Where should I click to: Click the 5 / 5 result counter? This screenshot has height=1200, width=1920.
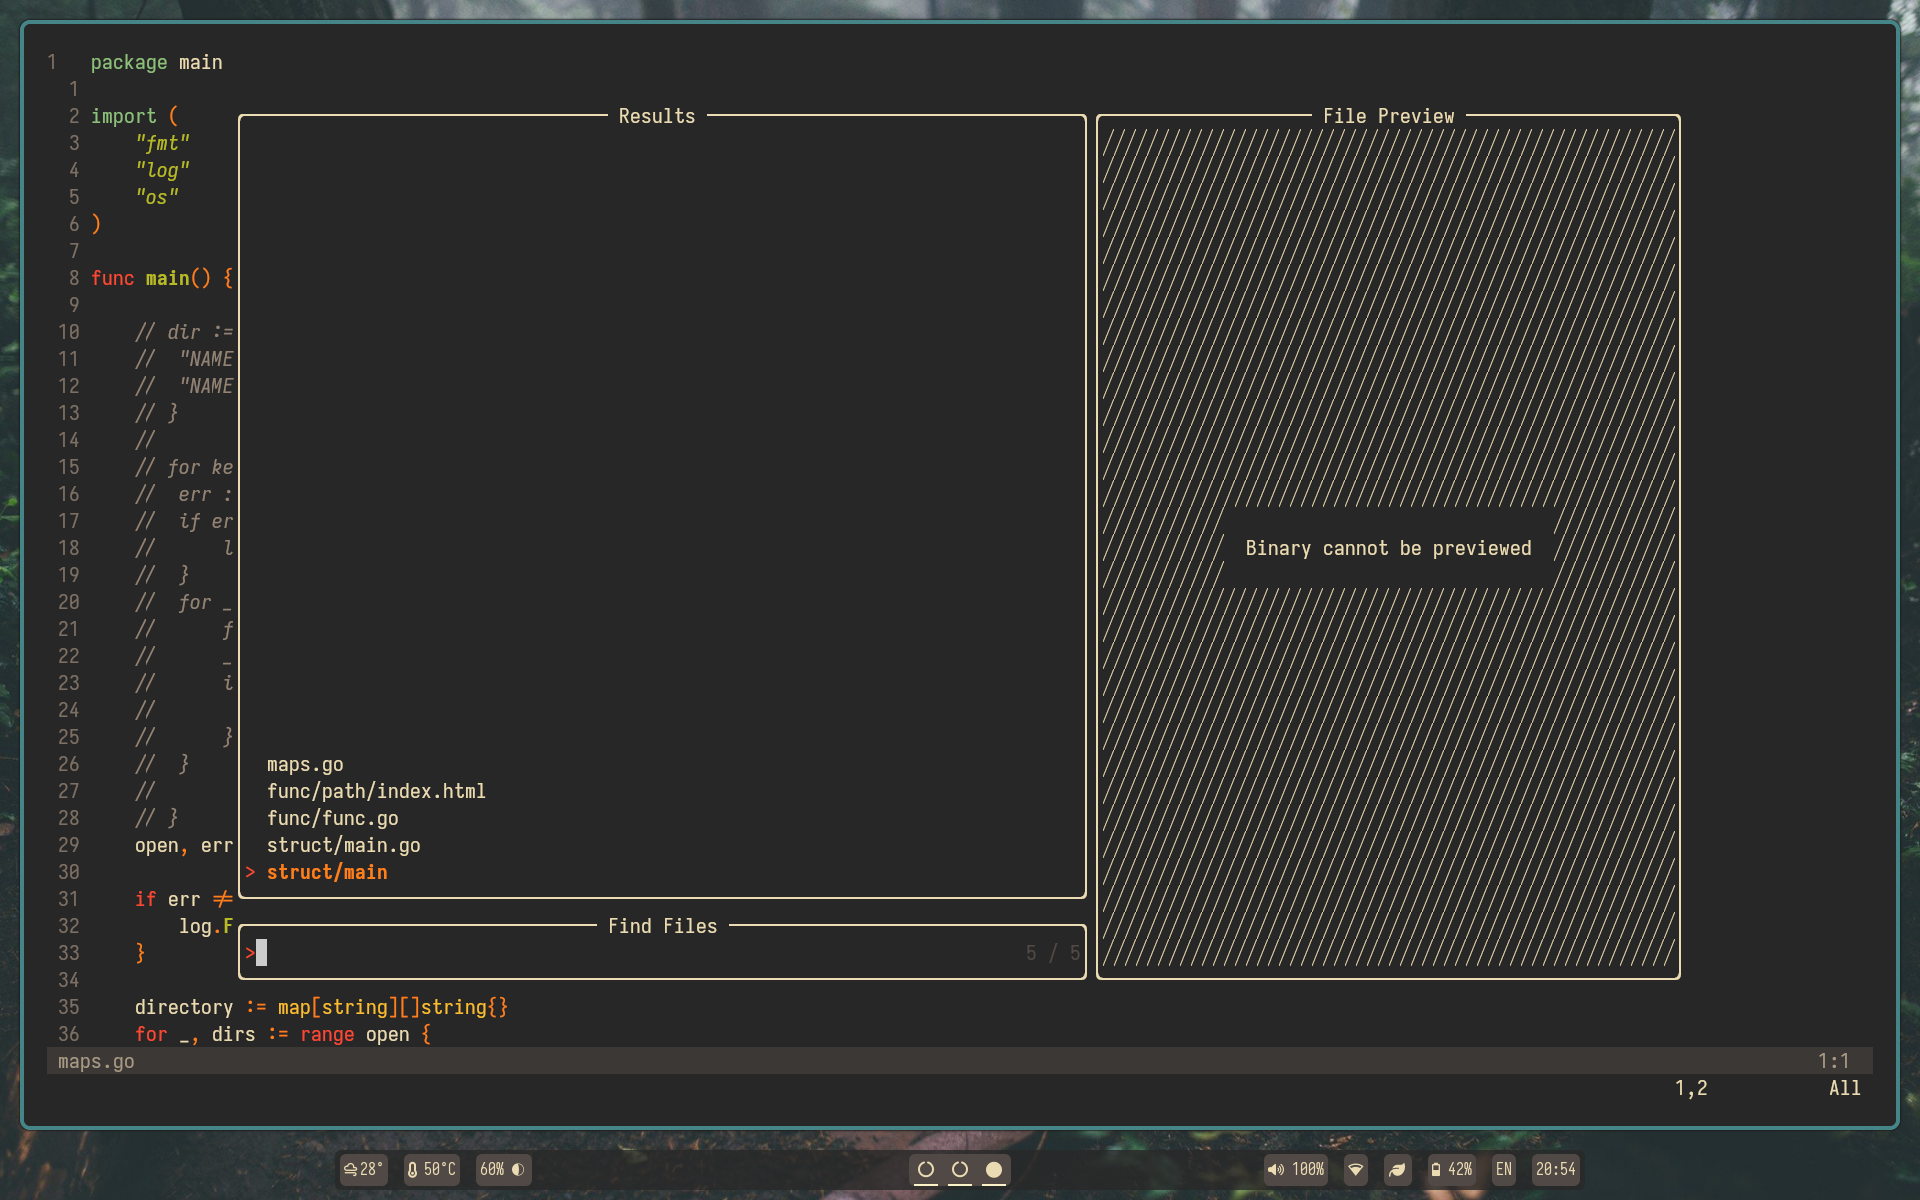click(x=1051, y=952)
